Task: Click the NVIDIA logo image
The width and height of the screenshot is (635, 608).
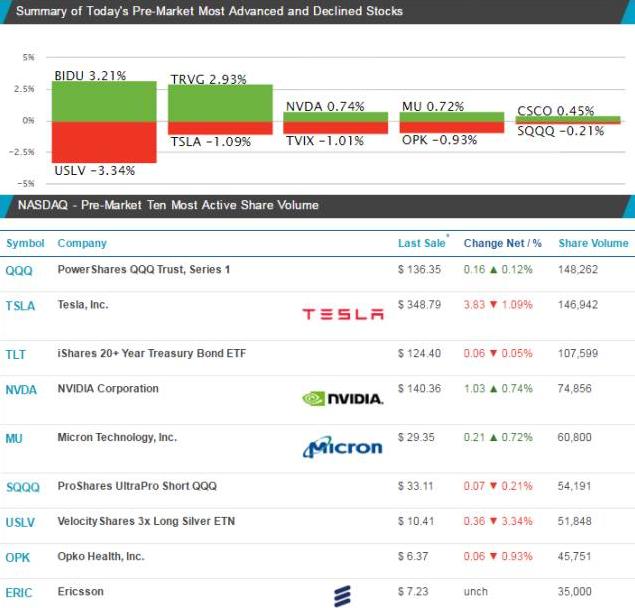Action: point(343,399)
